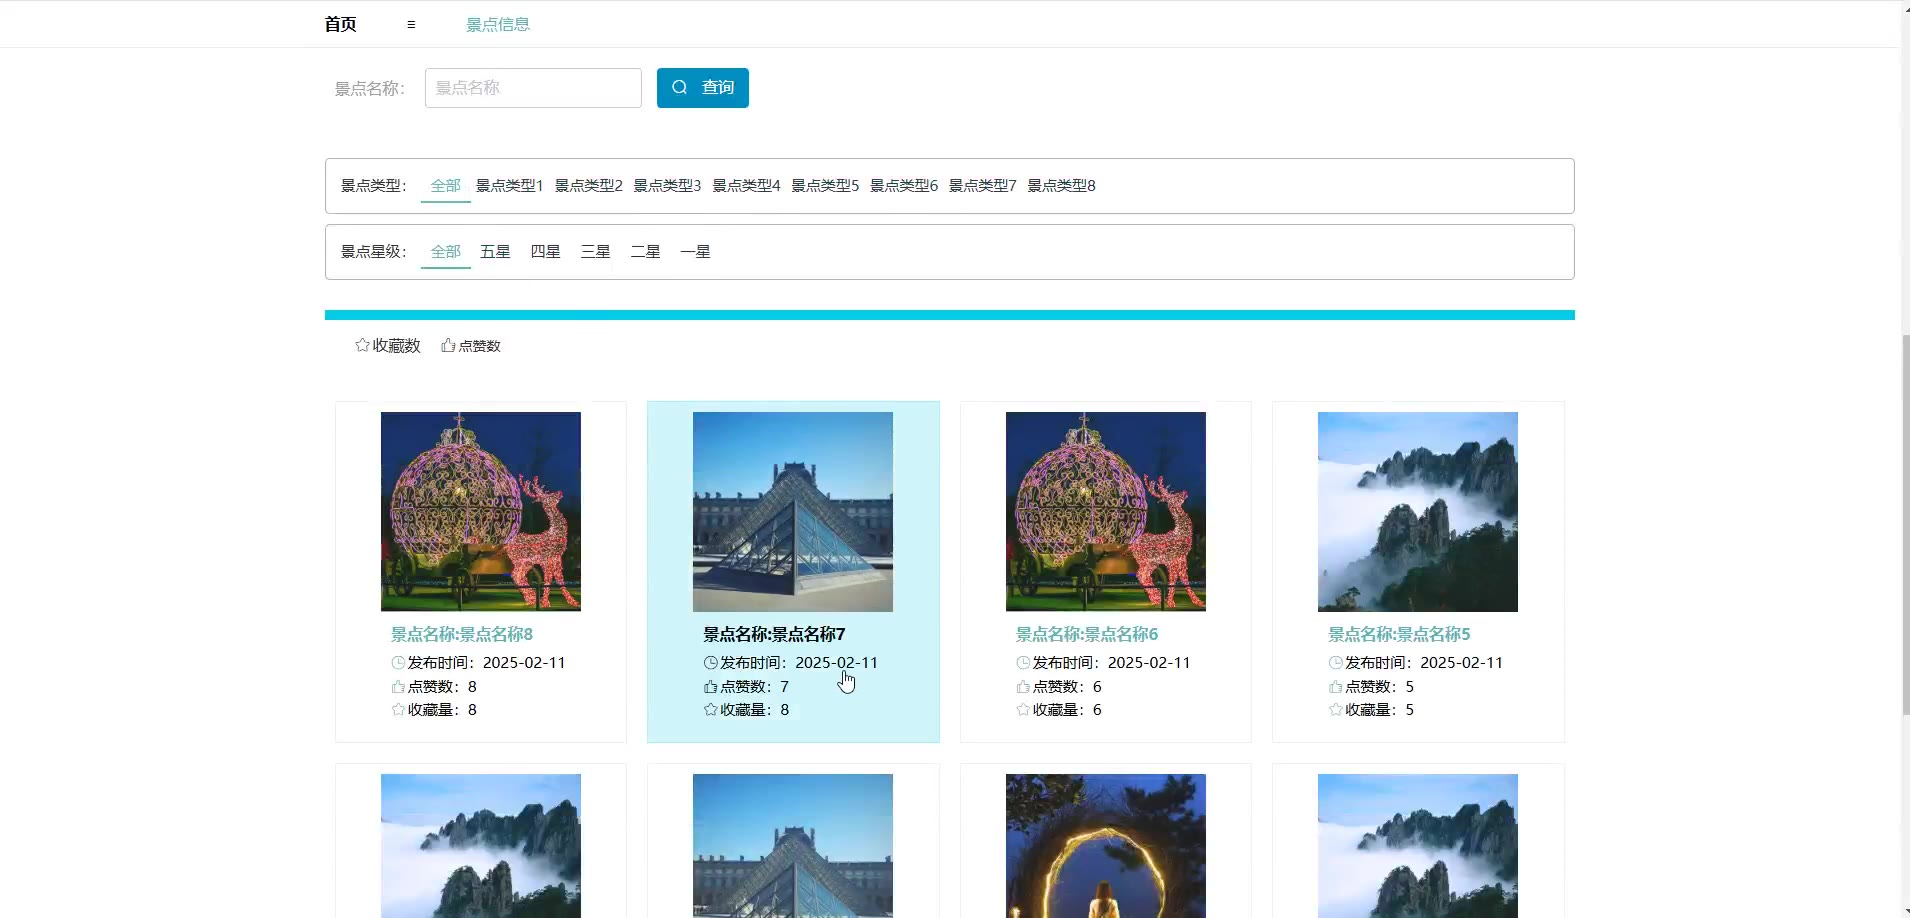
Task: Select 全部 in the 景点星级 filter
Action: [445, 252]
